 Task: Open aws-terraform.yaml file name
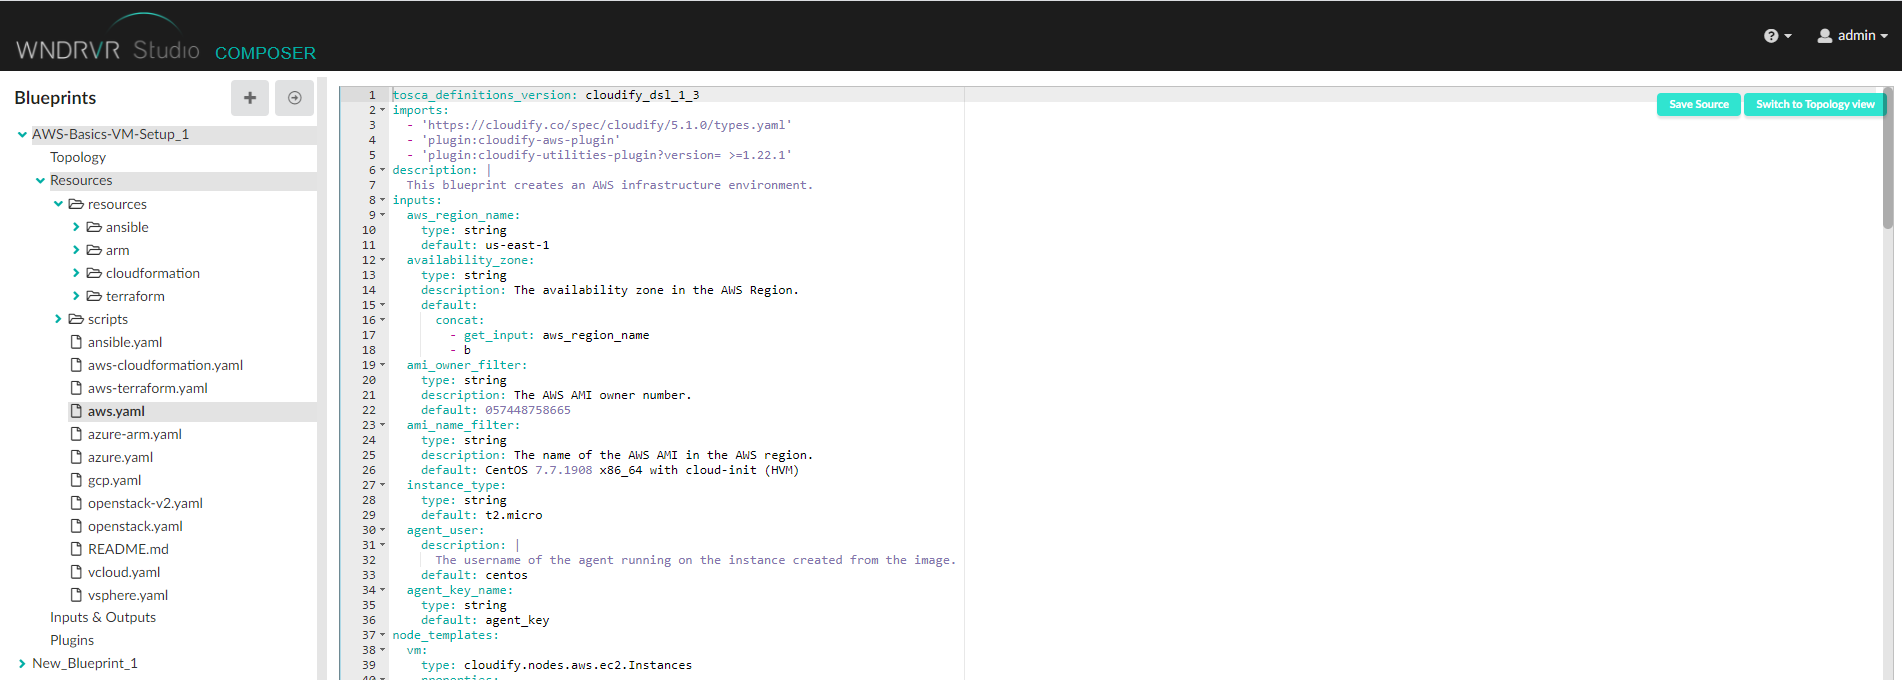click(x=148, y=388)
